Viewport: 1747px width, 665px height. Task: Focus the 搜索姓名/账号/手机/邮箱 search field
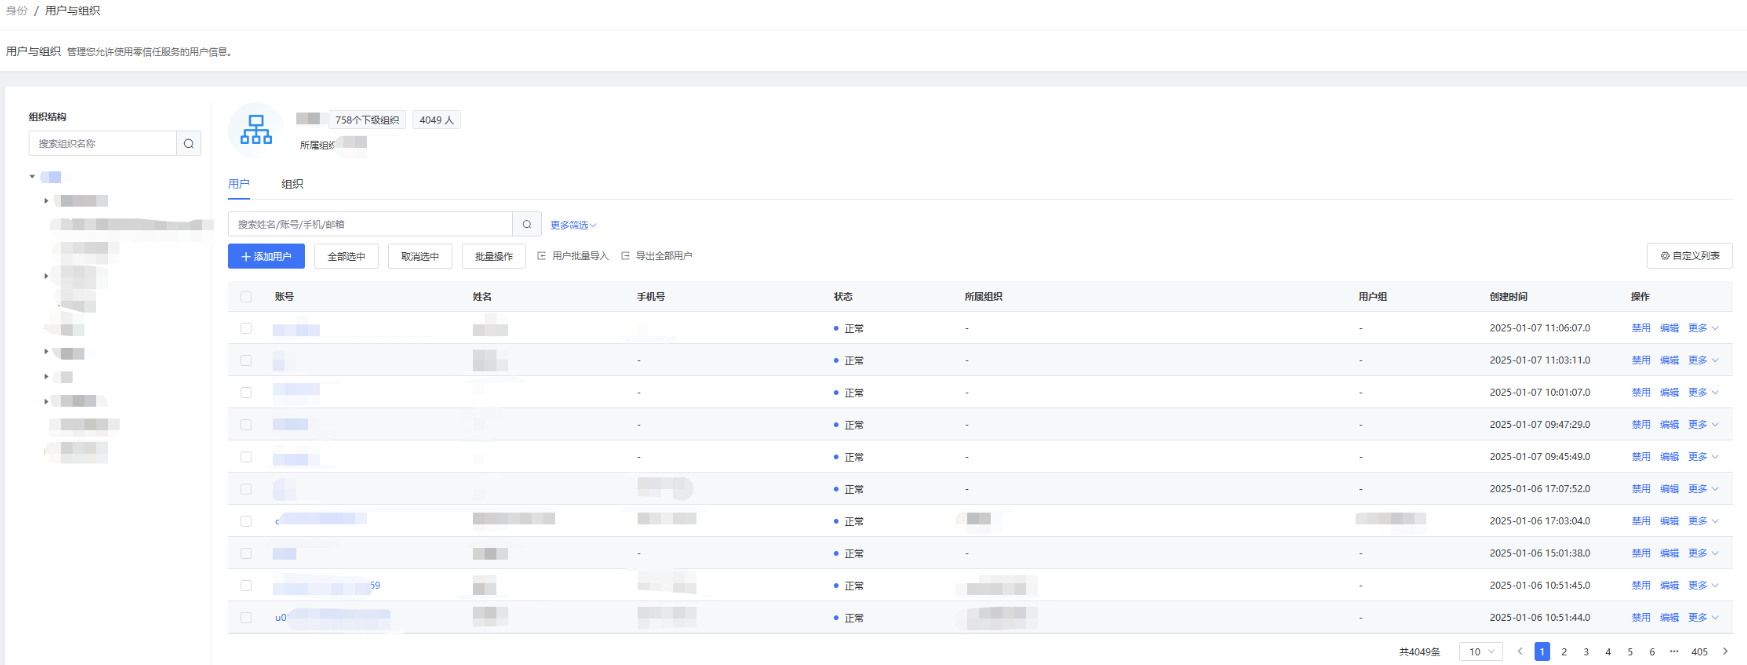click(x=370, y=225)
